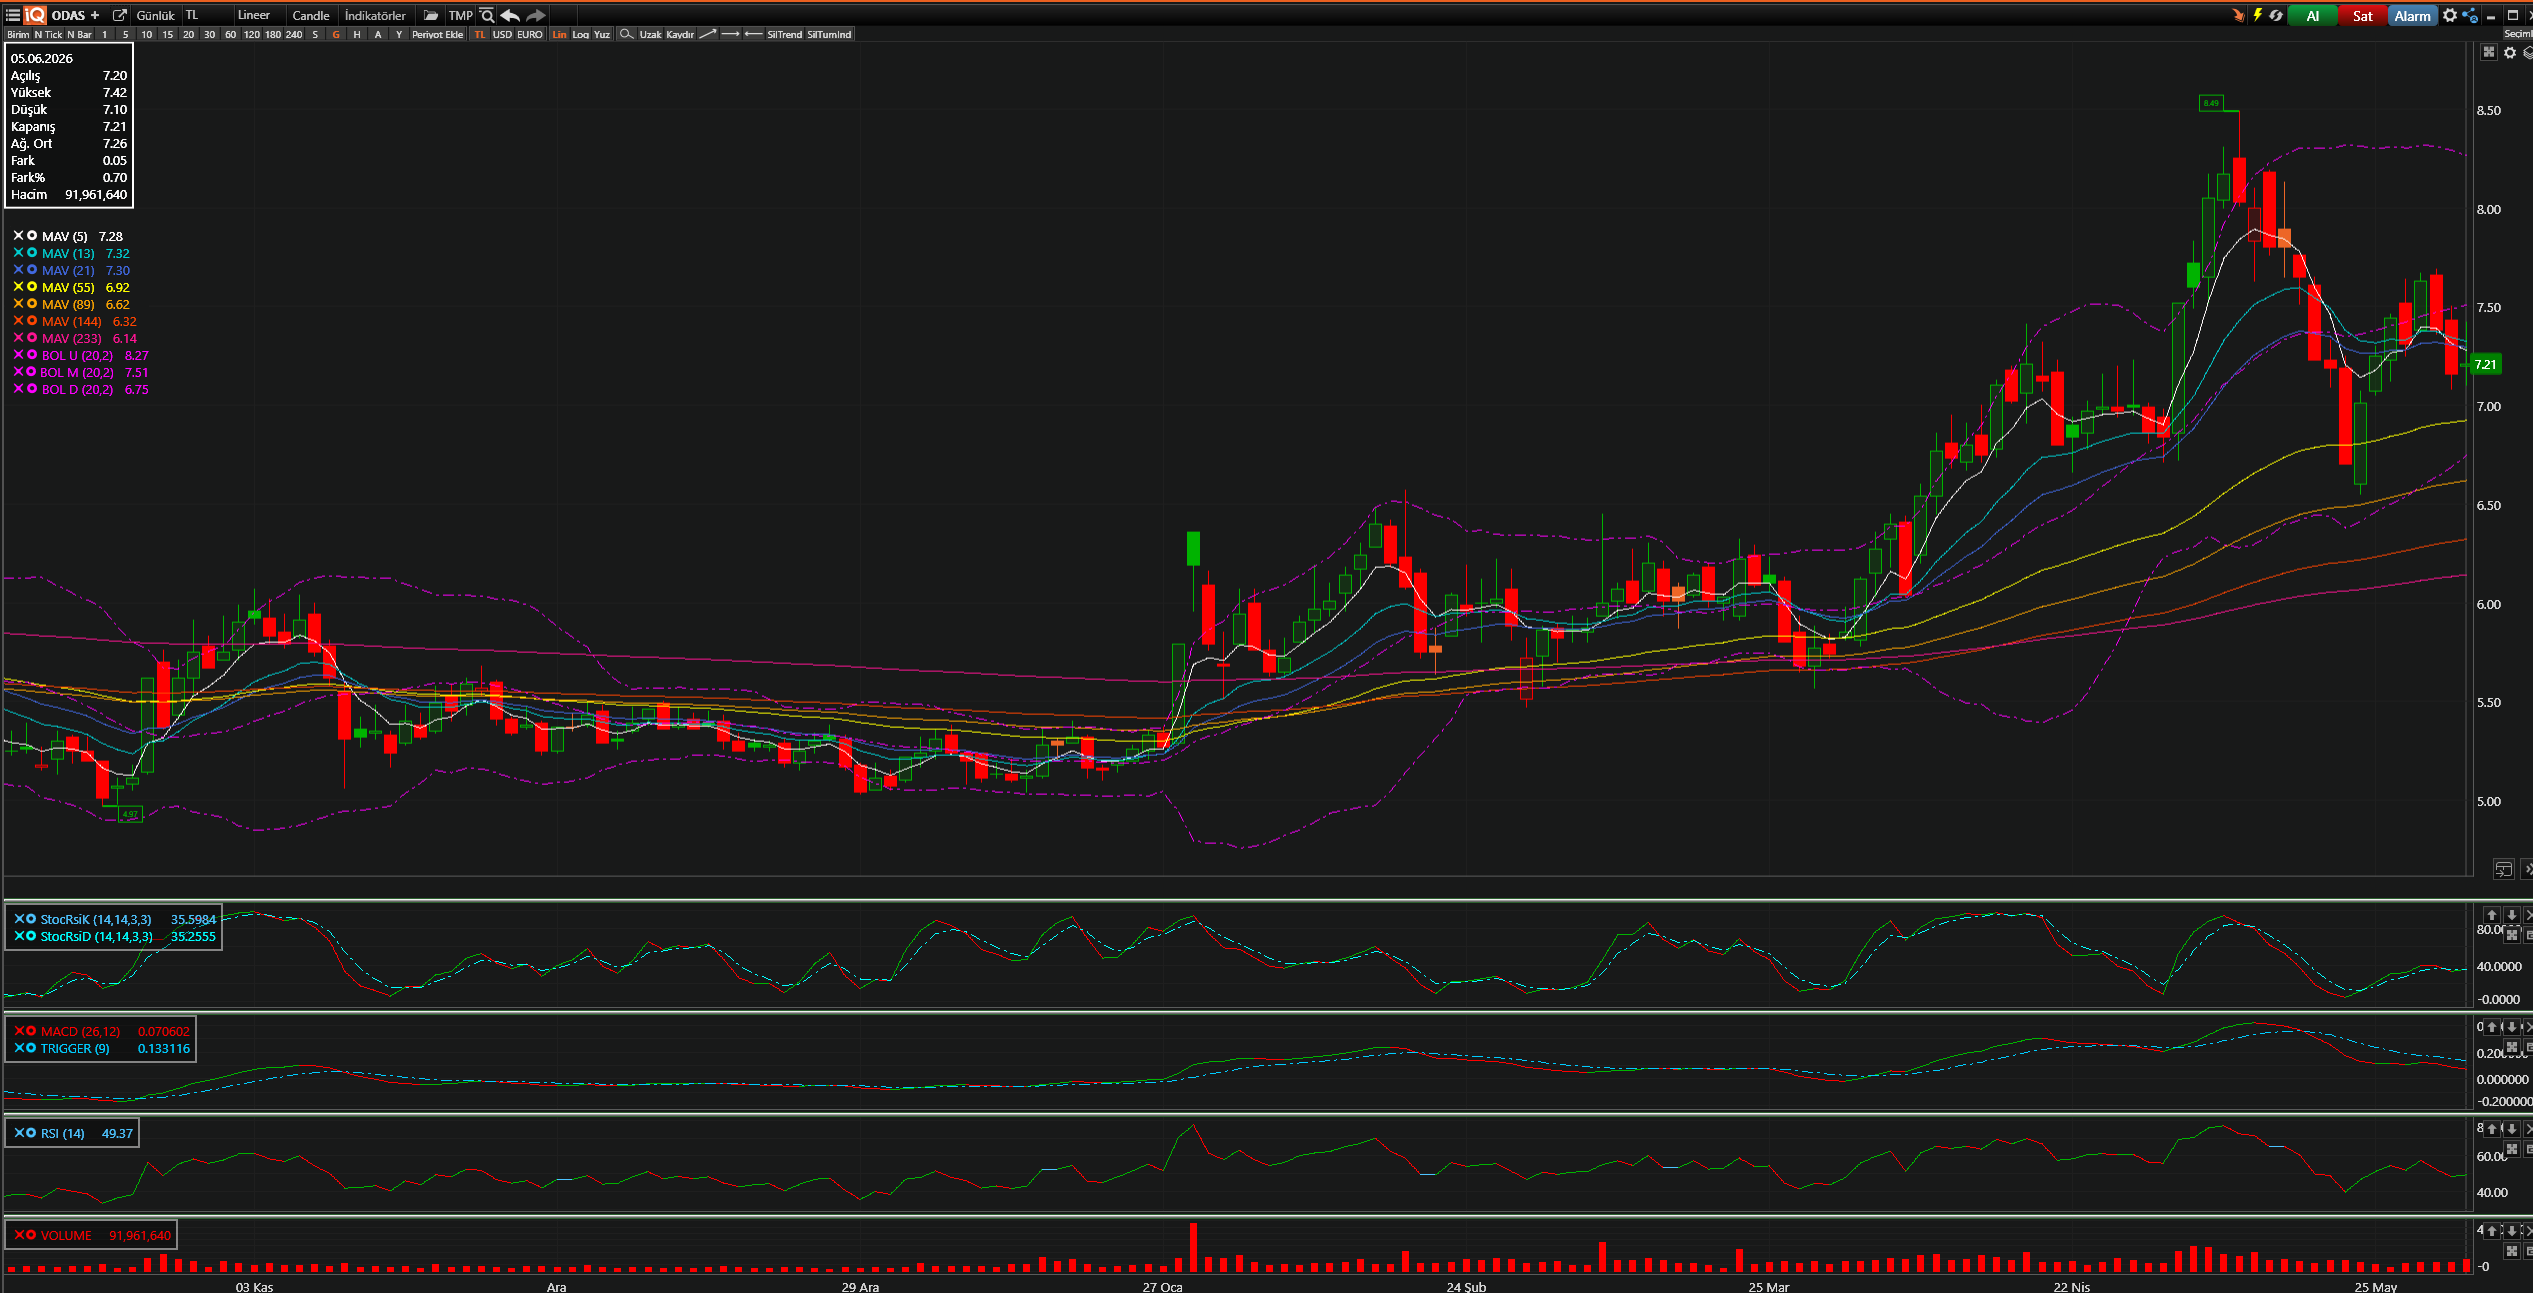Viewport: 2533px width, 1293px height.
Task: Click Periyot Ekle button
Action: (438, 34)
